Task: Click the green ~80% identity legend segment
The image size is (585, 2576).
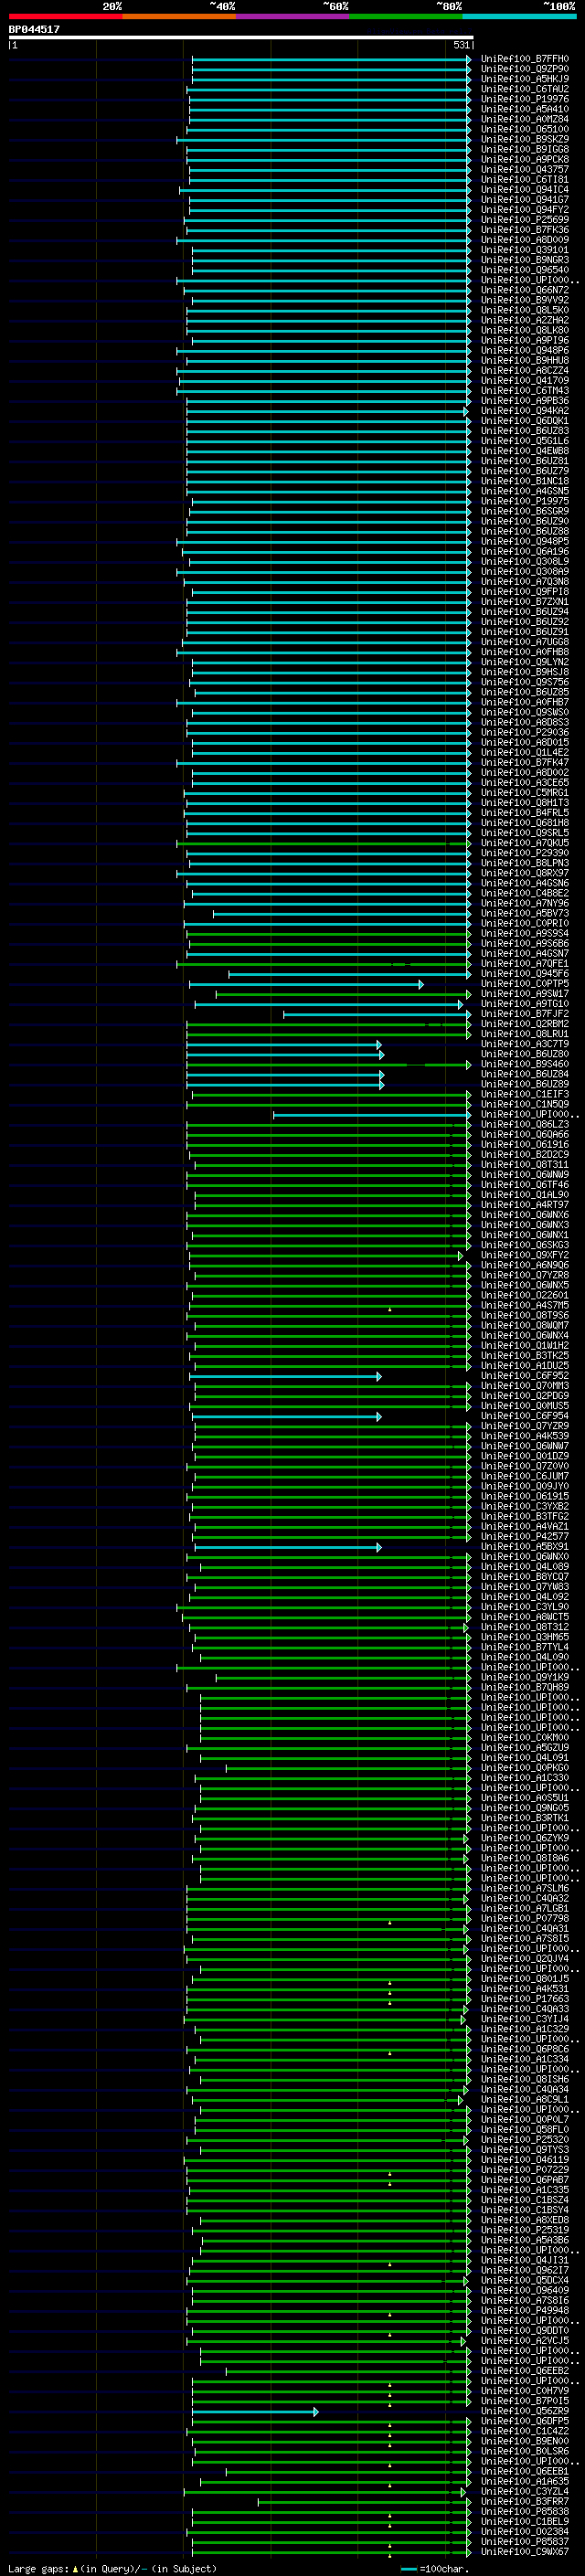Action: (406, 16)
